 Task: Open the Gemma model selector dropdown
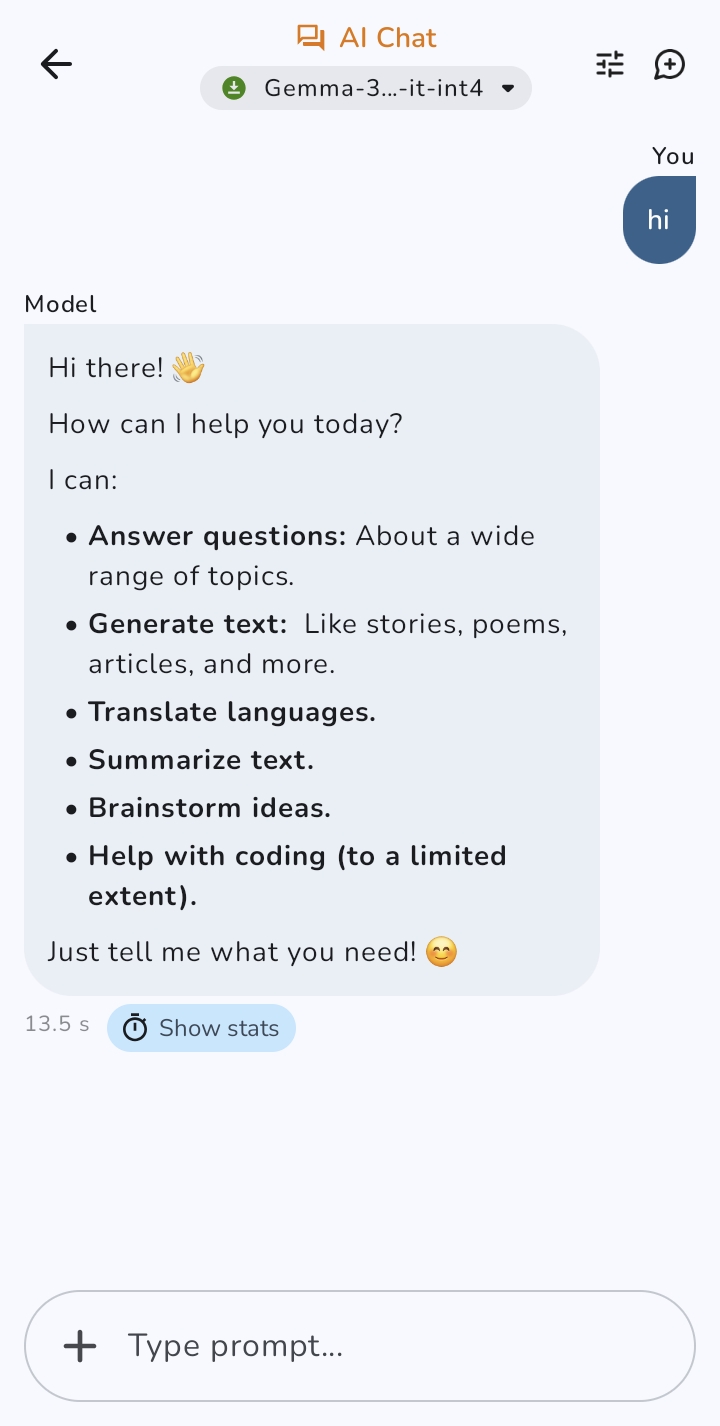366,88
